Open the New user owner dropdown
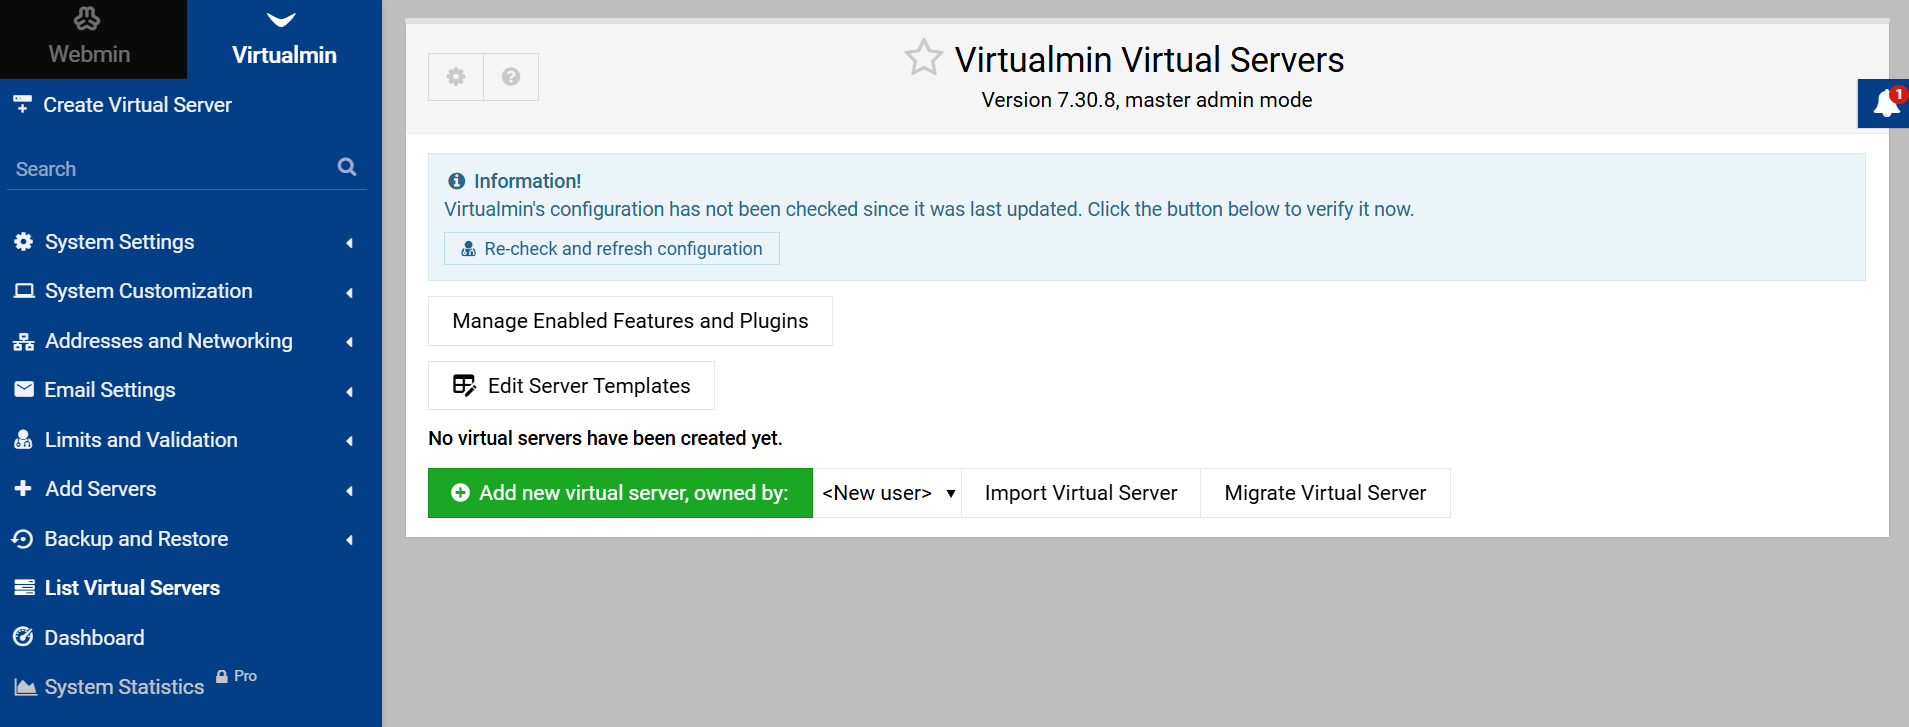Viewport: 1909px width, 727px height. coord(888,493)
